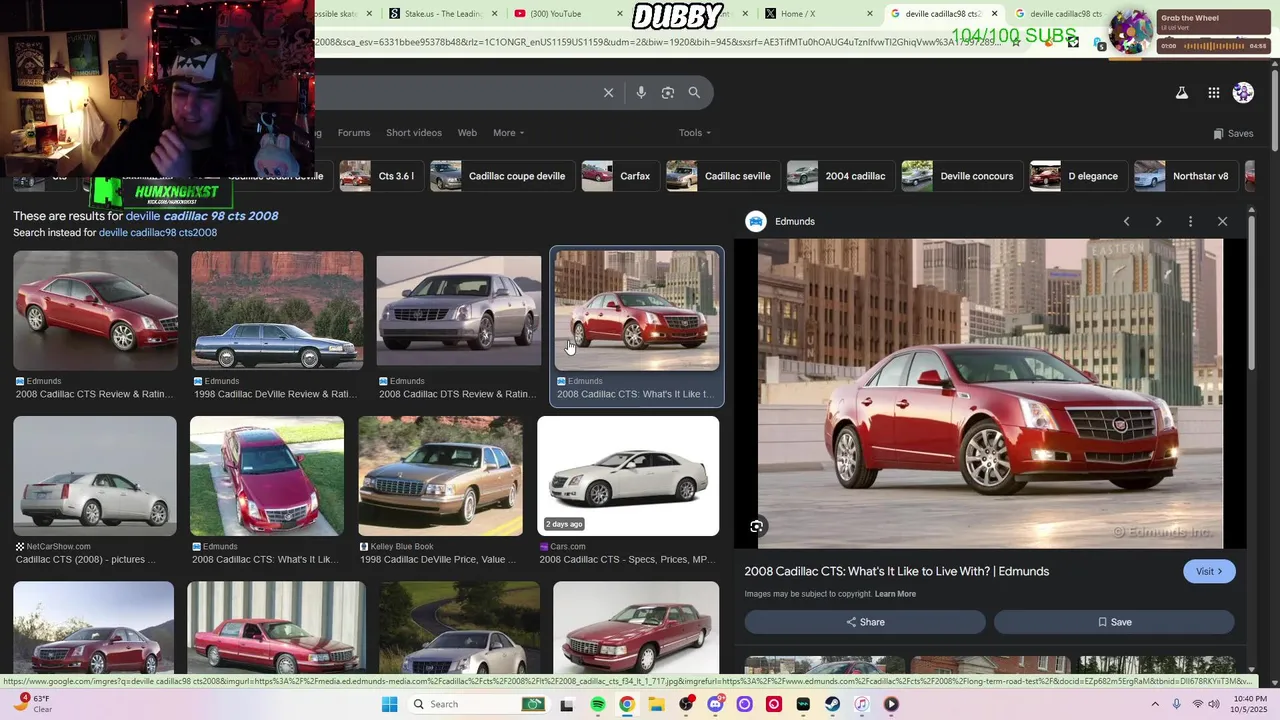Click corrected query deville cadillac 98 cts 2008

[202, 216]
